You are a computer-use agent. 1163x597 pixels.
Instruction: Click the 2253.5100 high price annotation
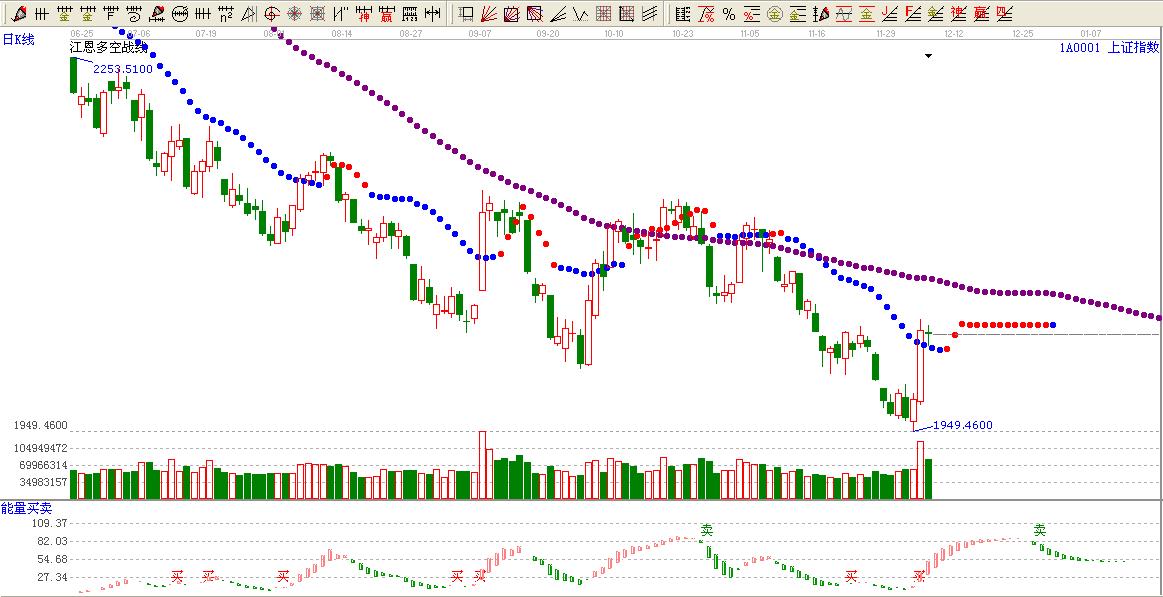click(x=122, y=69)
